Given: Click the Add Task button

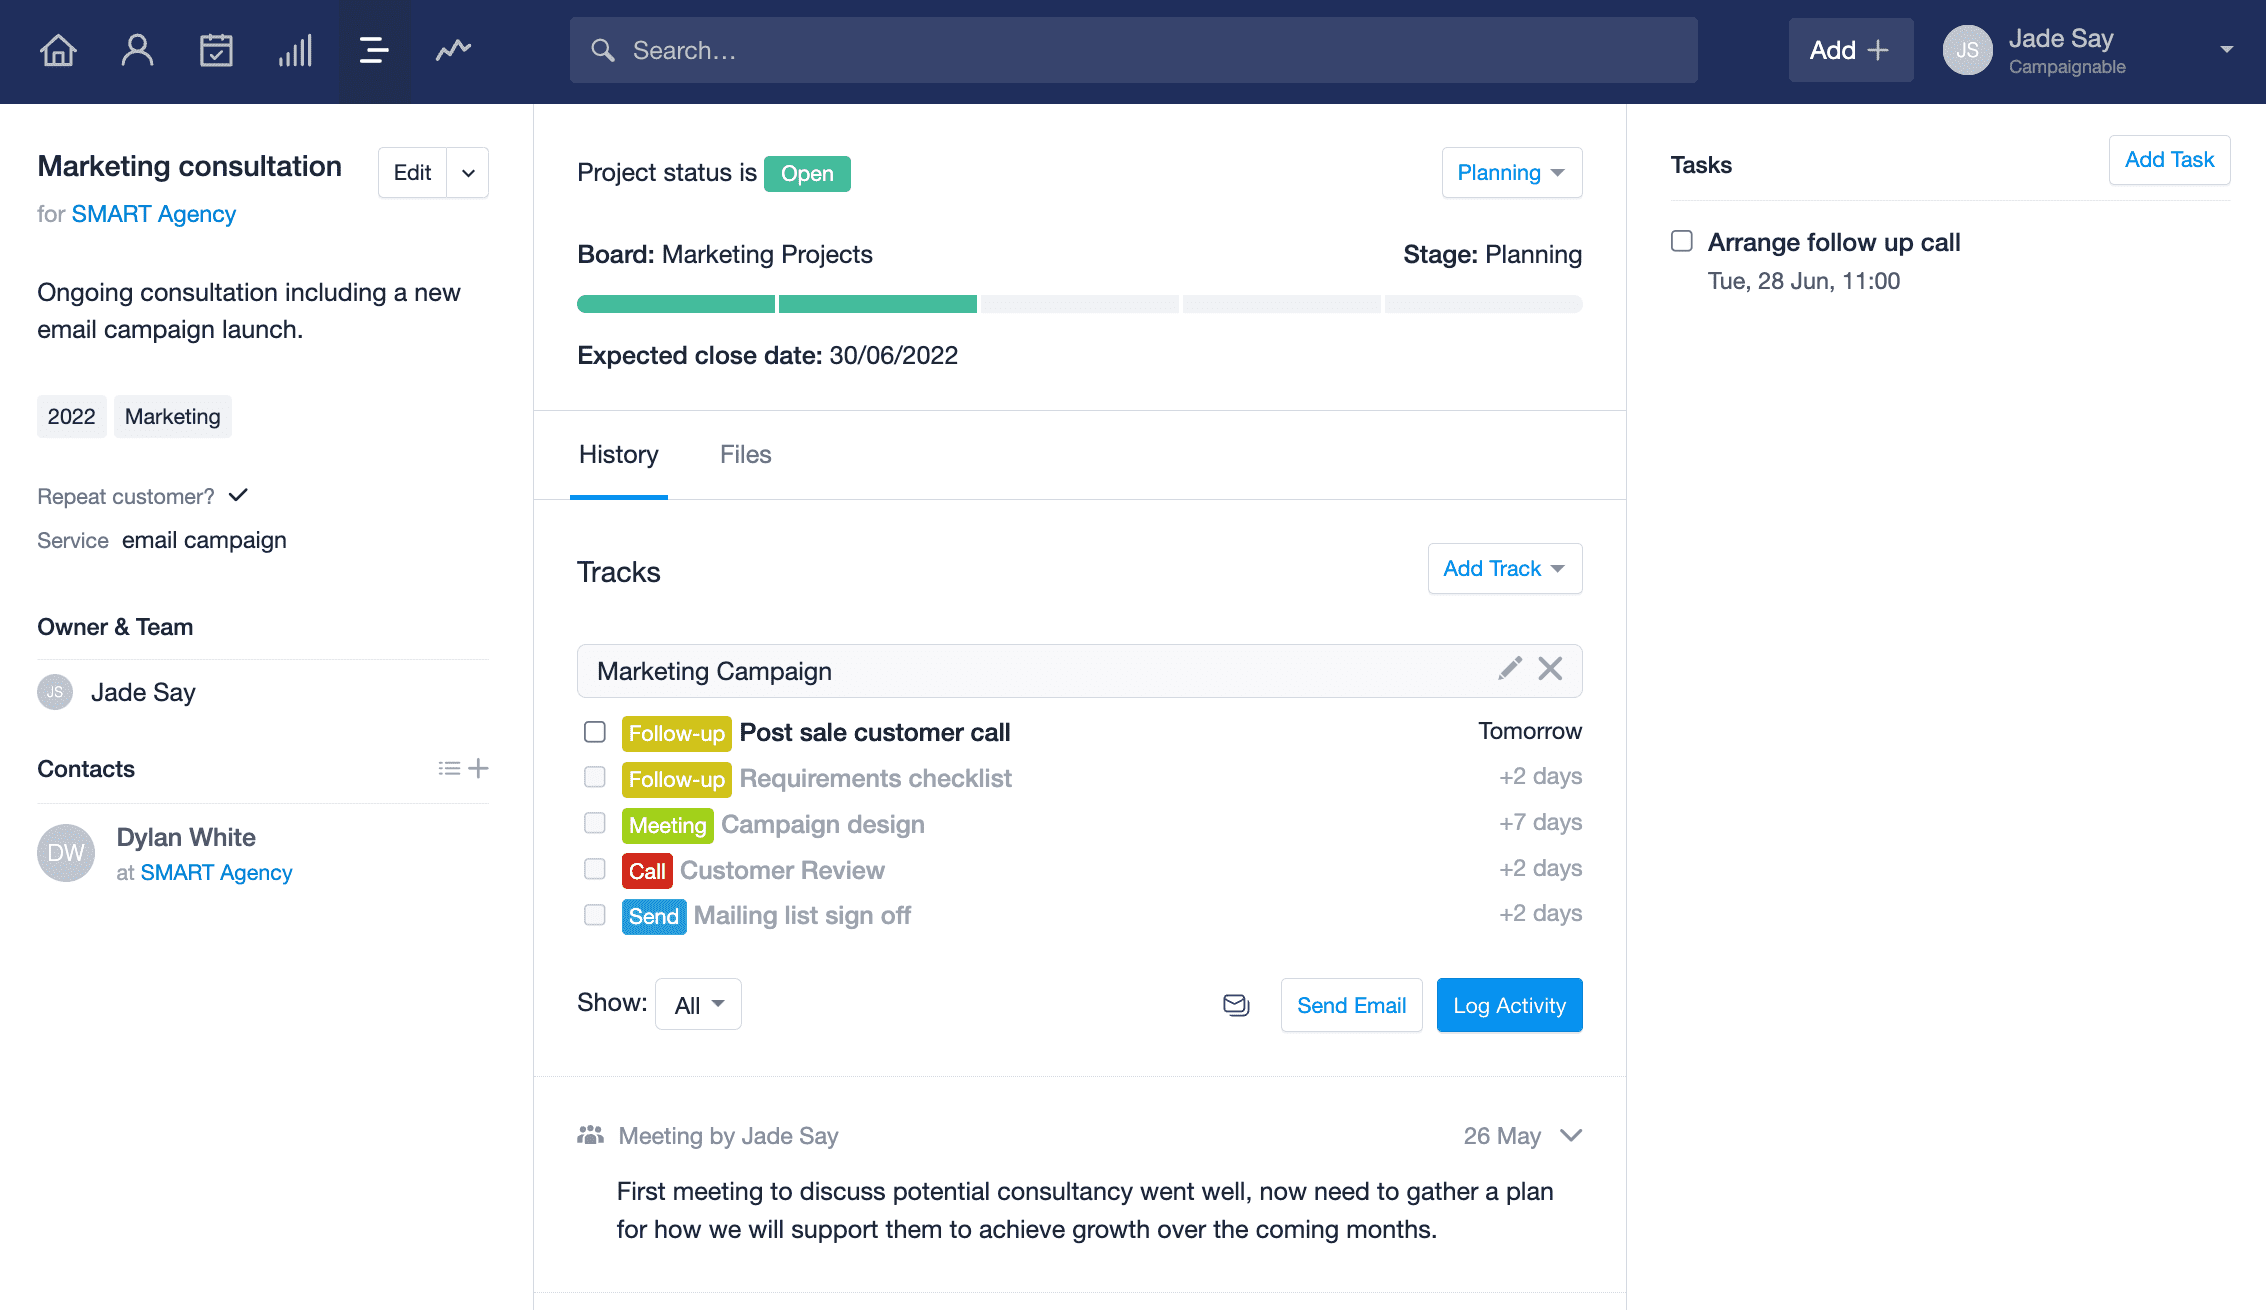Looking at the screenshot, I should click(x=2169, y=159).
